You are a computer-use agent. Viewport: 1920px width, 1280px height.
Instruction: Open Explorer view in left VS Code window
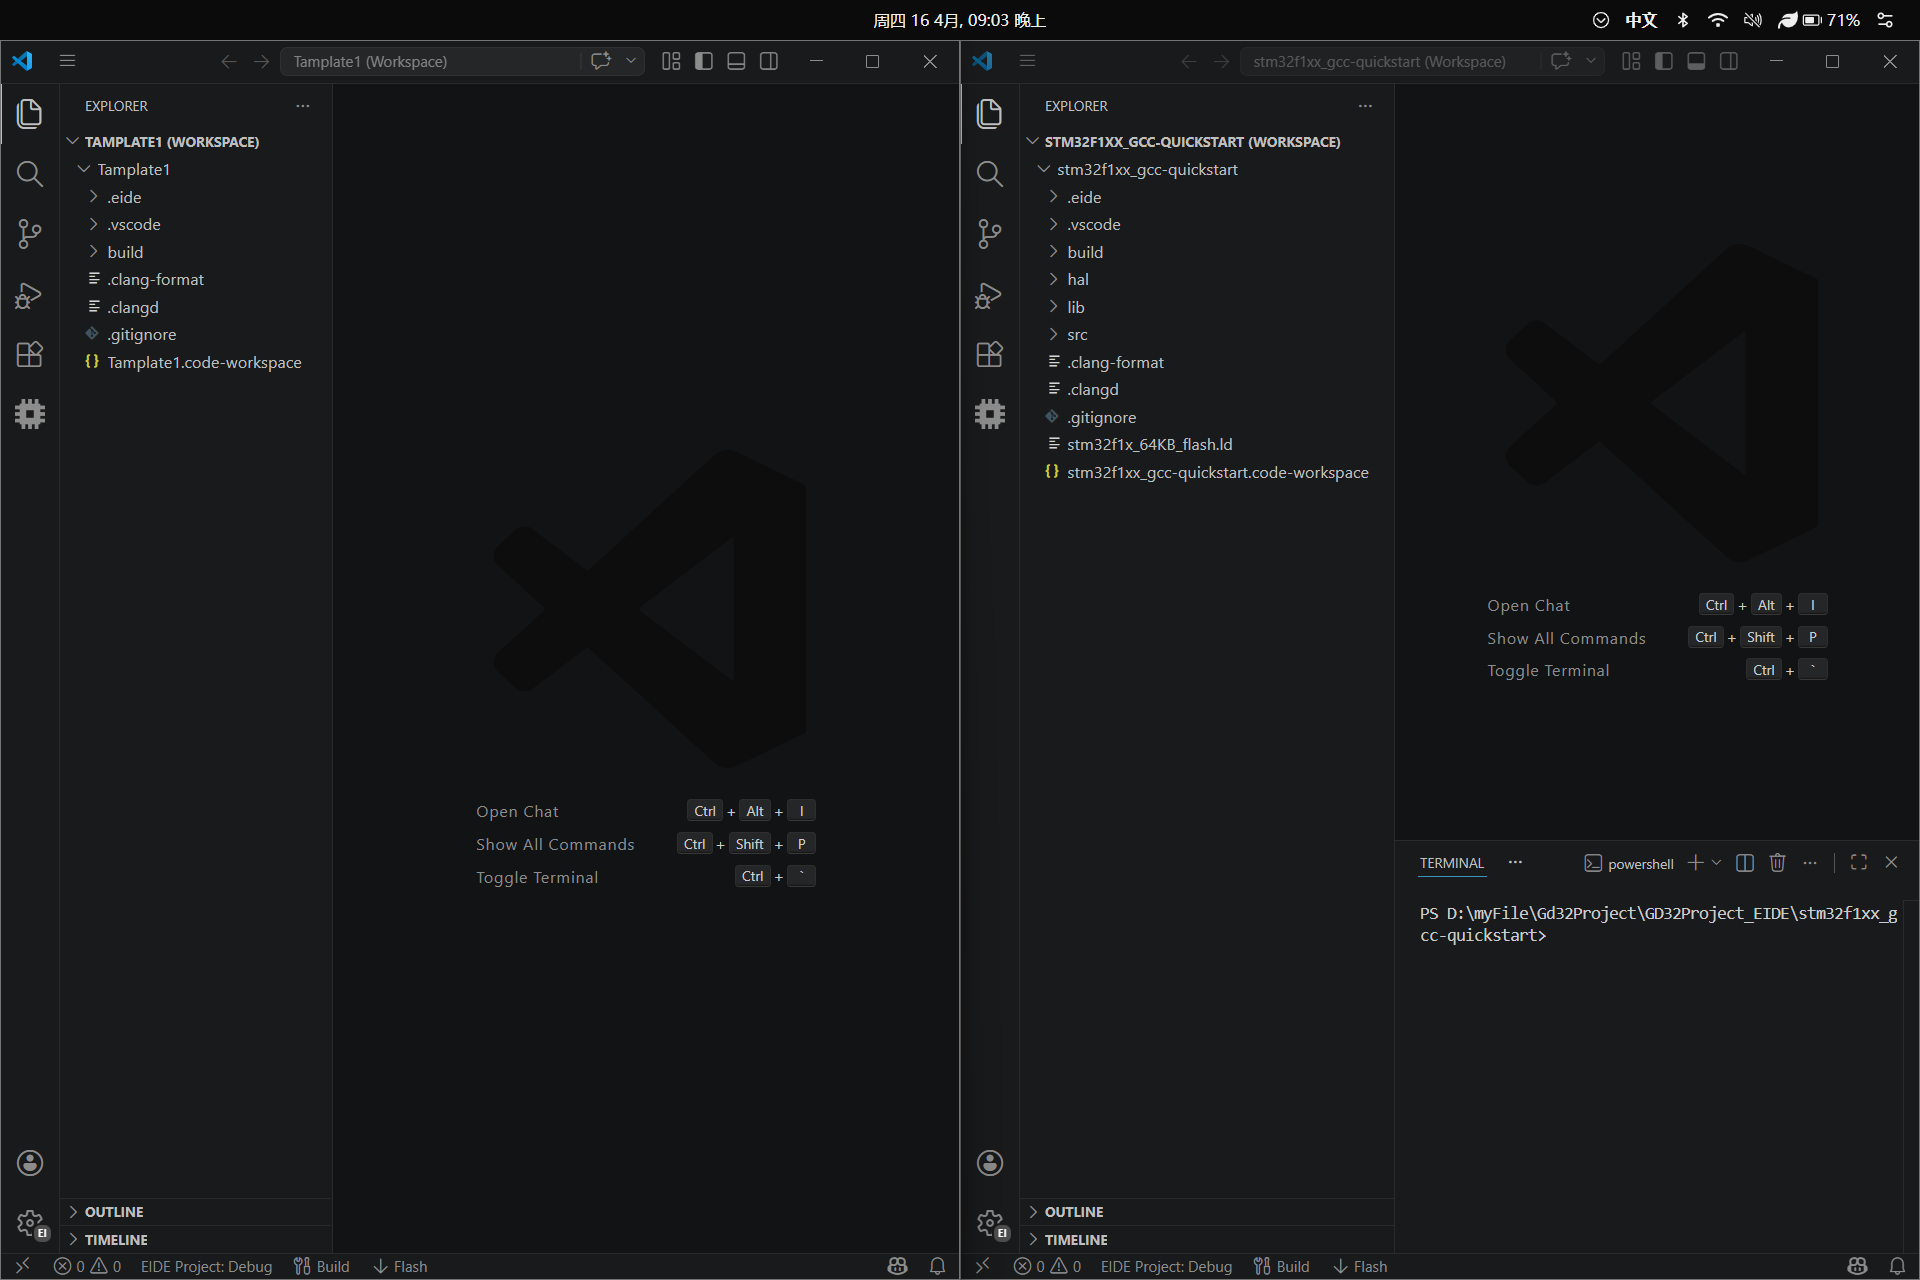pos(30,113)
